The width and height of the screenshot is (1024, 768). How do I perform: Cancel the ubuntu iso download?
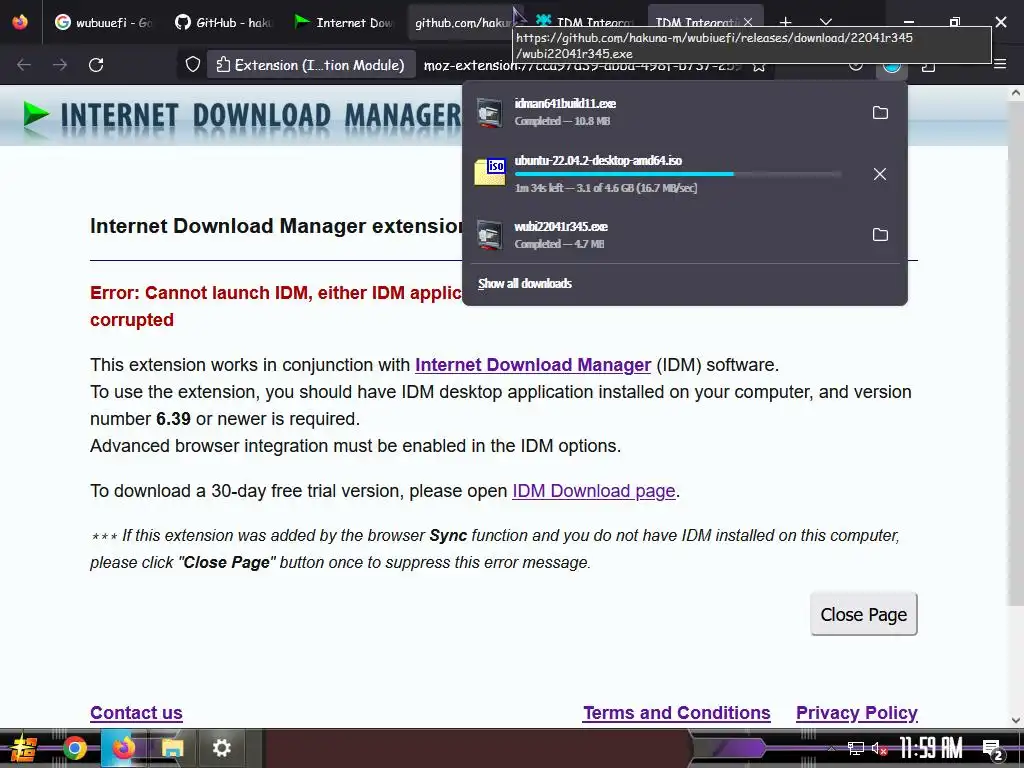pos(880,174)
